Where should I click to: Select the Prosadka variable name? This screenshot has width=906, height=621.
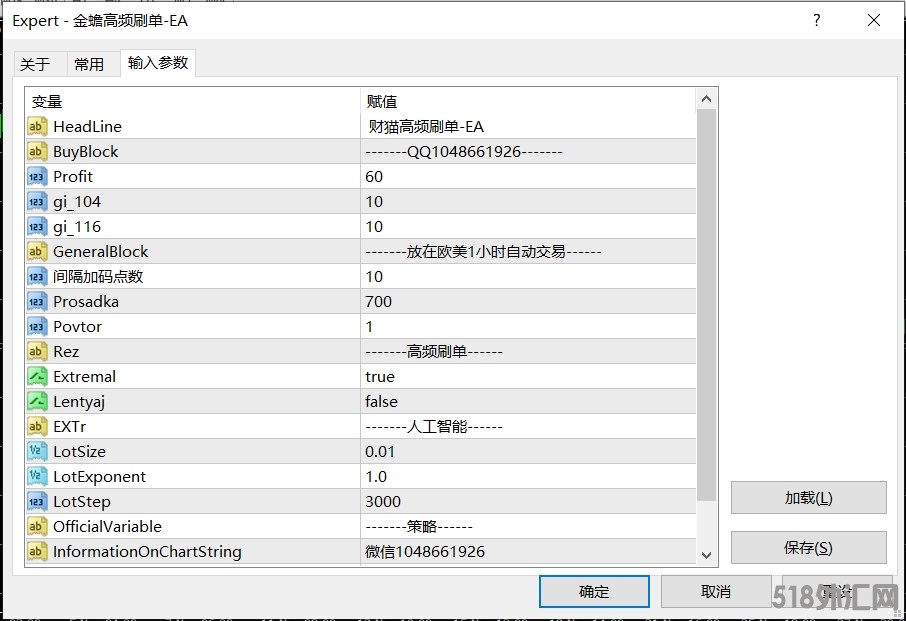pyautogui.click(x=86, y=302)
